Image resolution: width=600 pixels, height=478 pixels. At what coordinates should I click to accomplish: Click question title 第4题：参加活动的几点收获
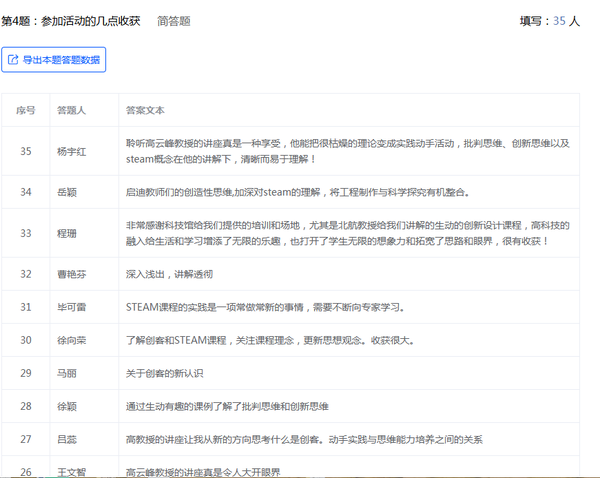pos(71,21)
